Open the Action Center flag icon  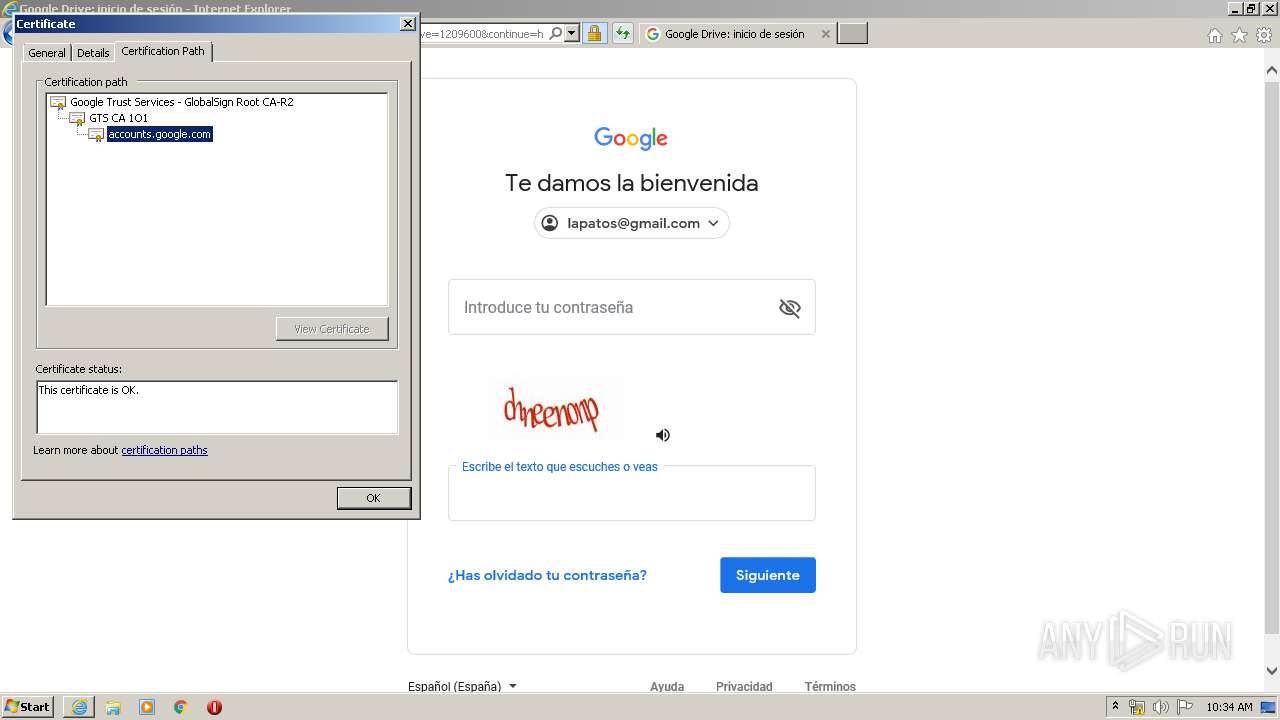[1185, 707]
